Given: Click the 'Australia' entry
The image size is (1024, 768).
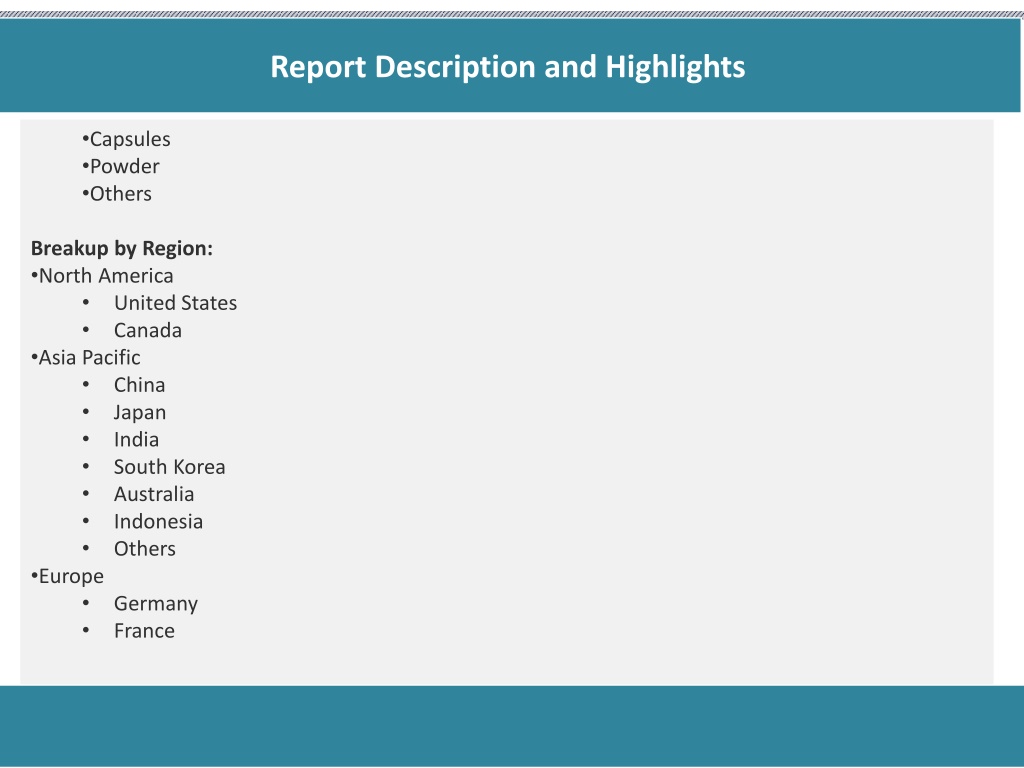Looking at the screenshot, I should coord(153,494).
